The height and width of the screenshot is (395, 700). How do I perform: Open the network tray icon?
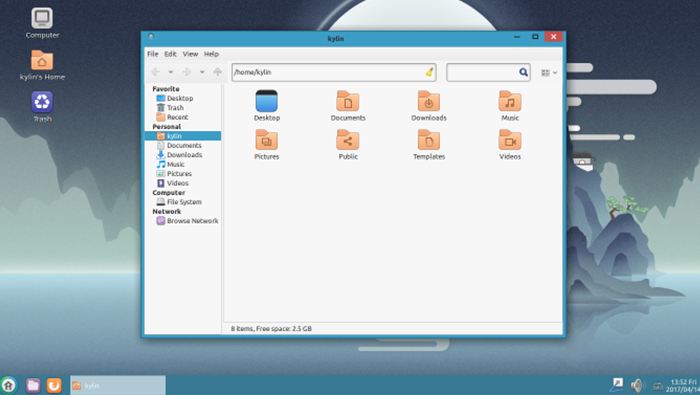(617, 385)
